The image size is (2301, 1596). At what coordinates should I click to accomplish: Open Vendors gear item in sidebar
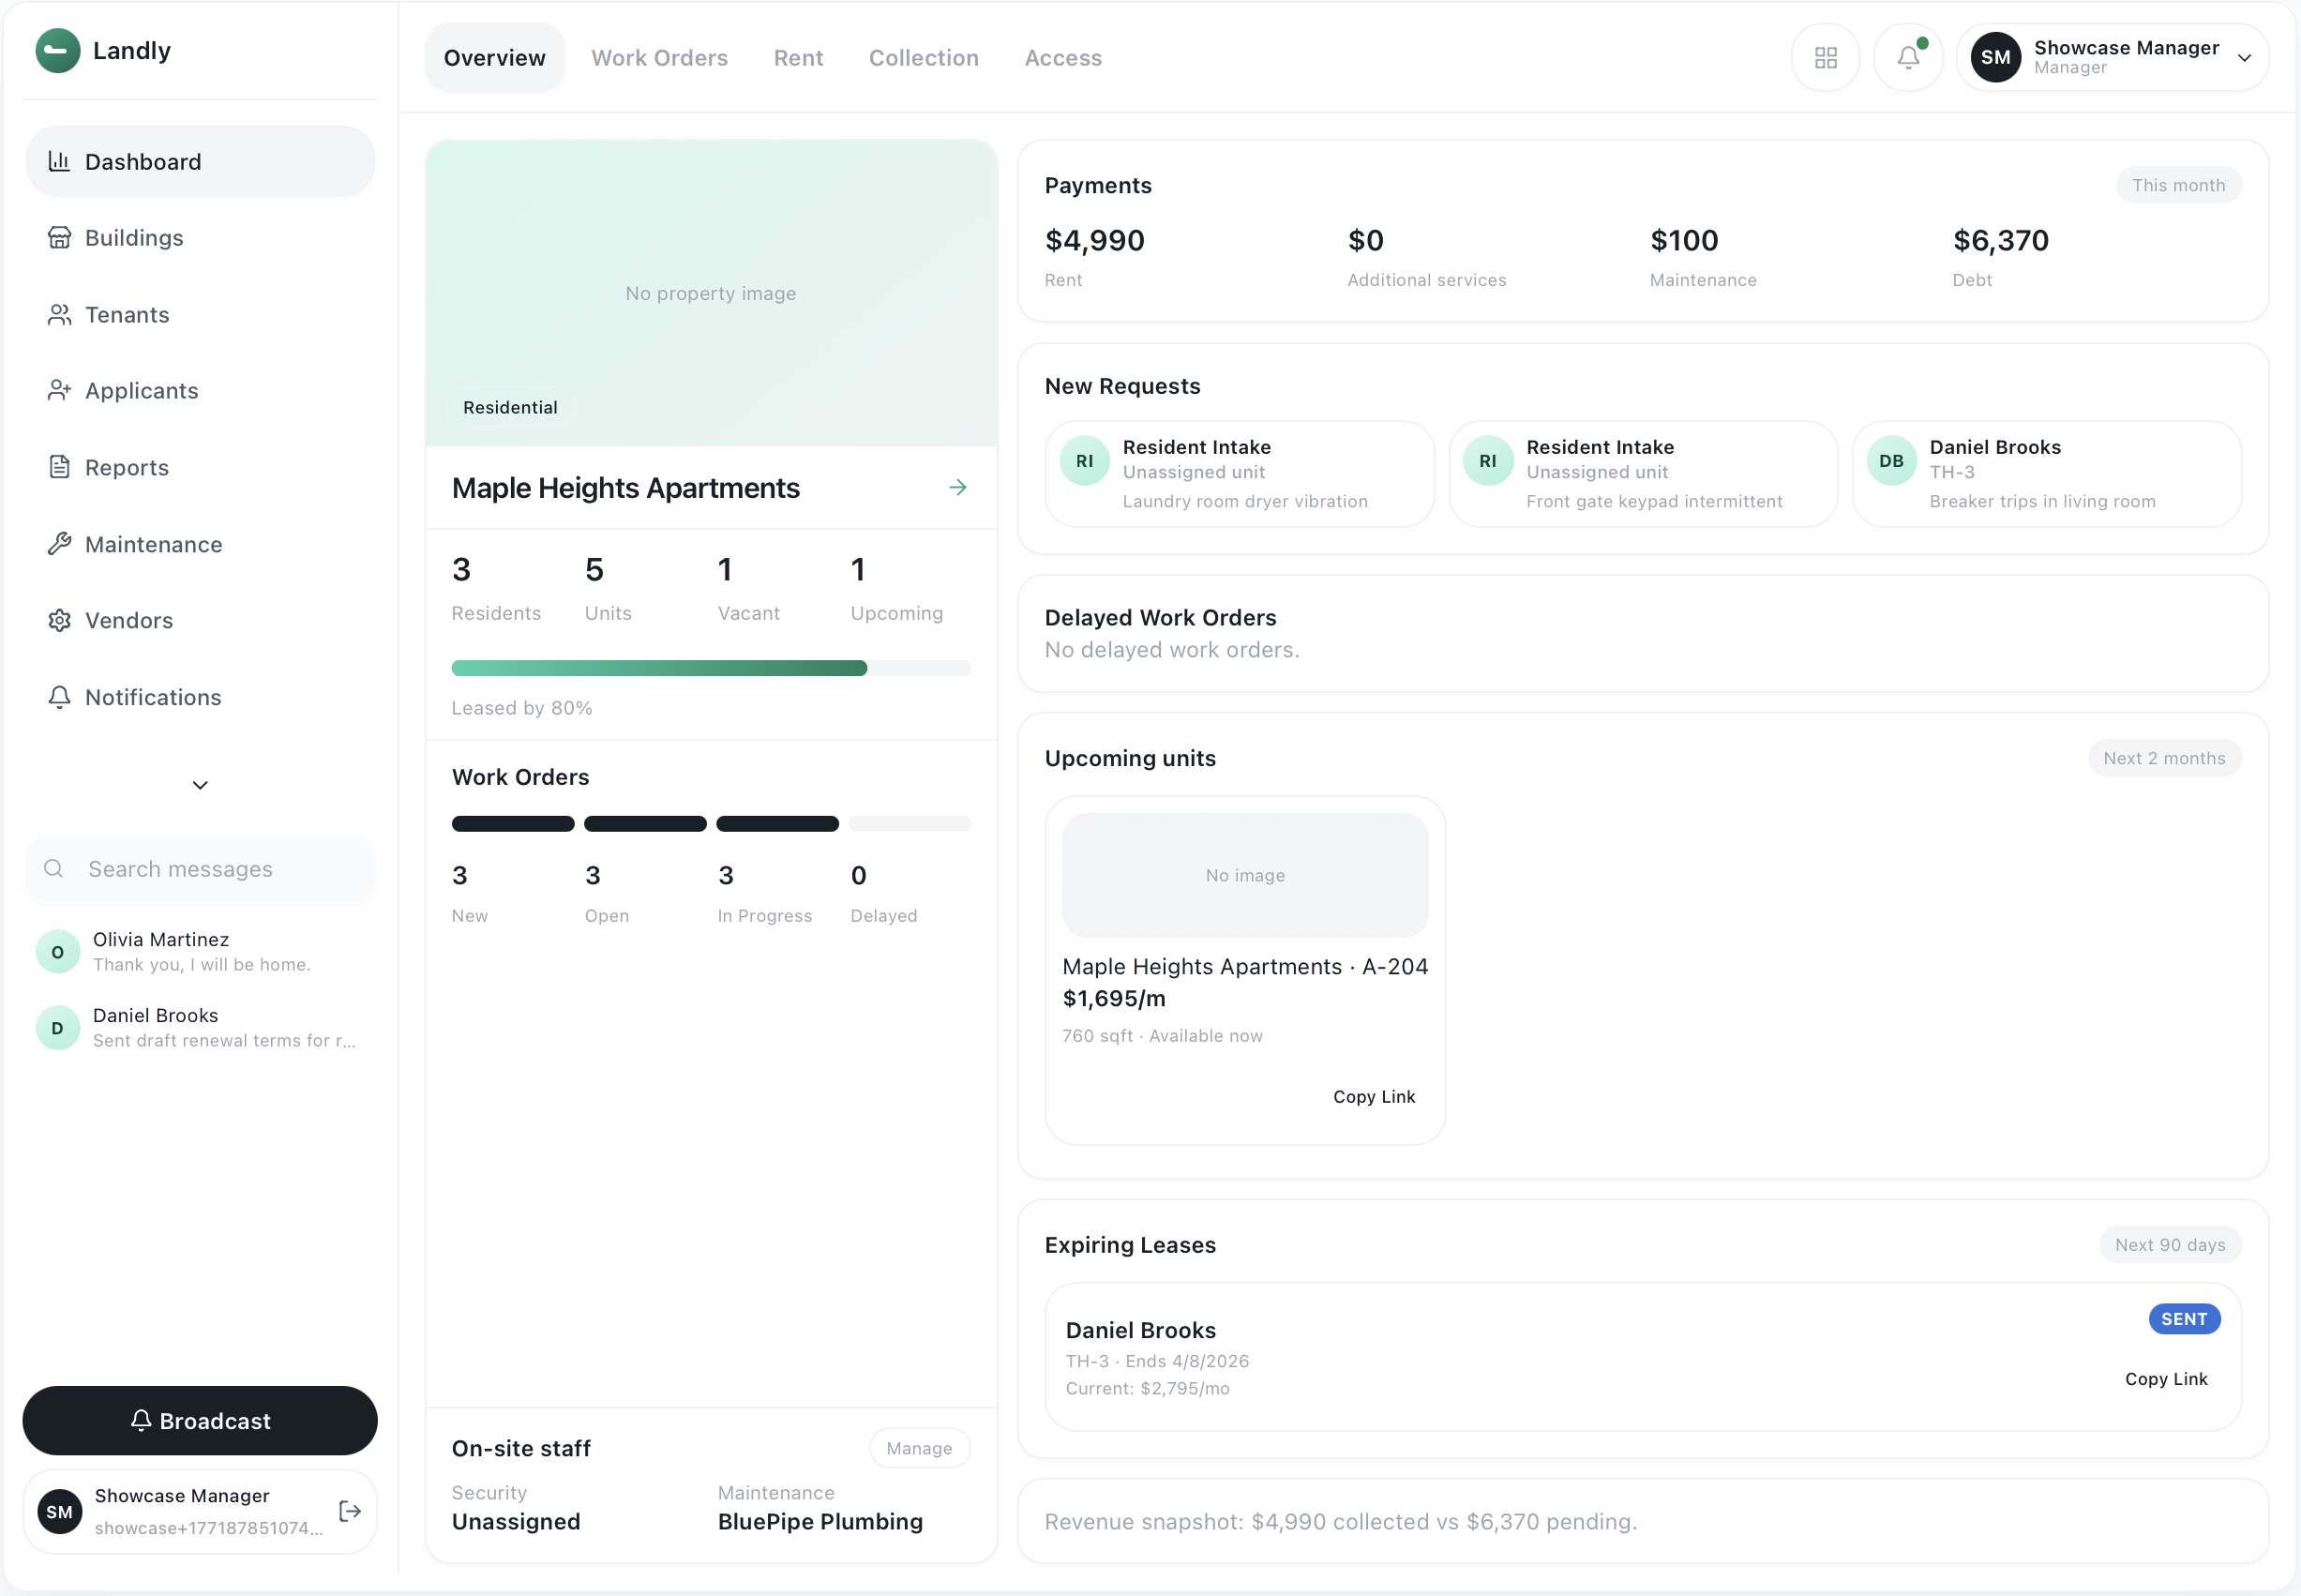(128, 621)
